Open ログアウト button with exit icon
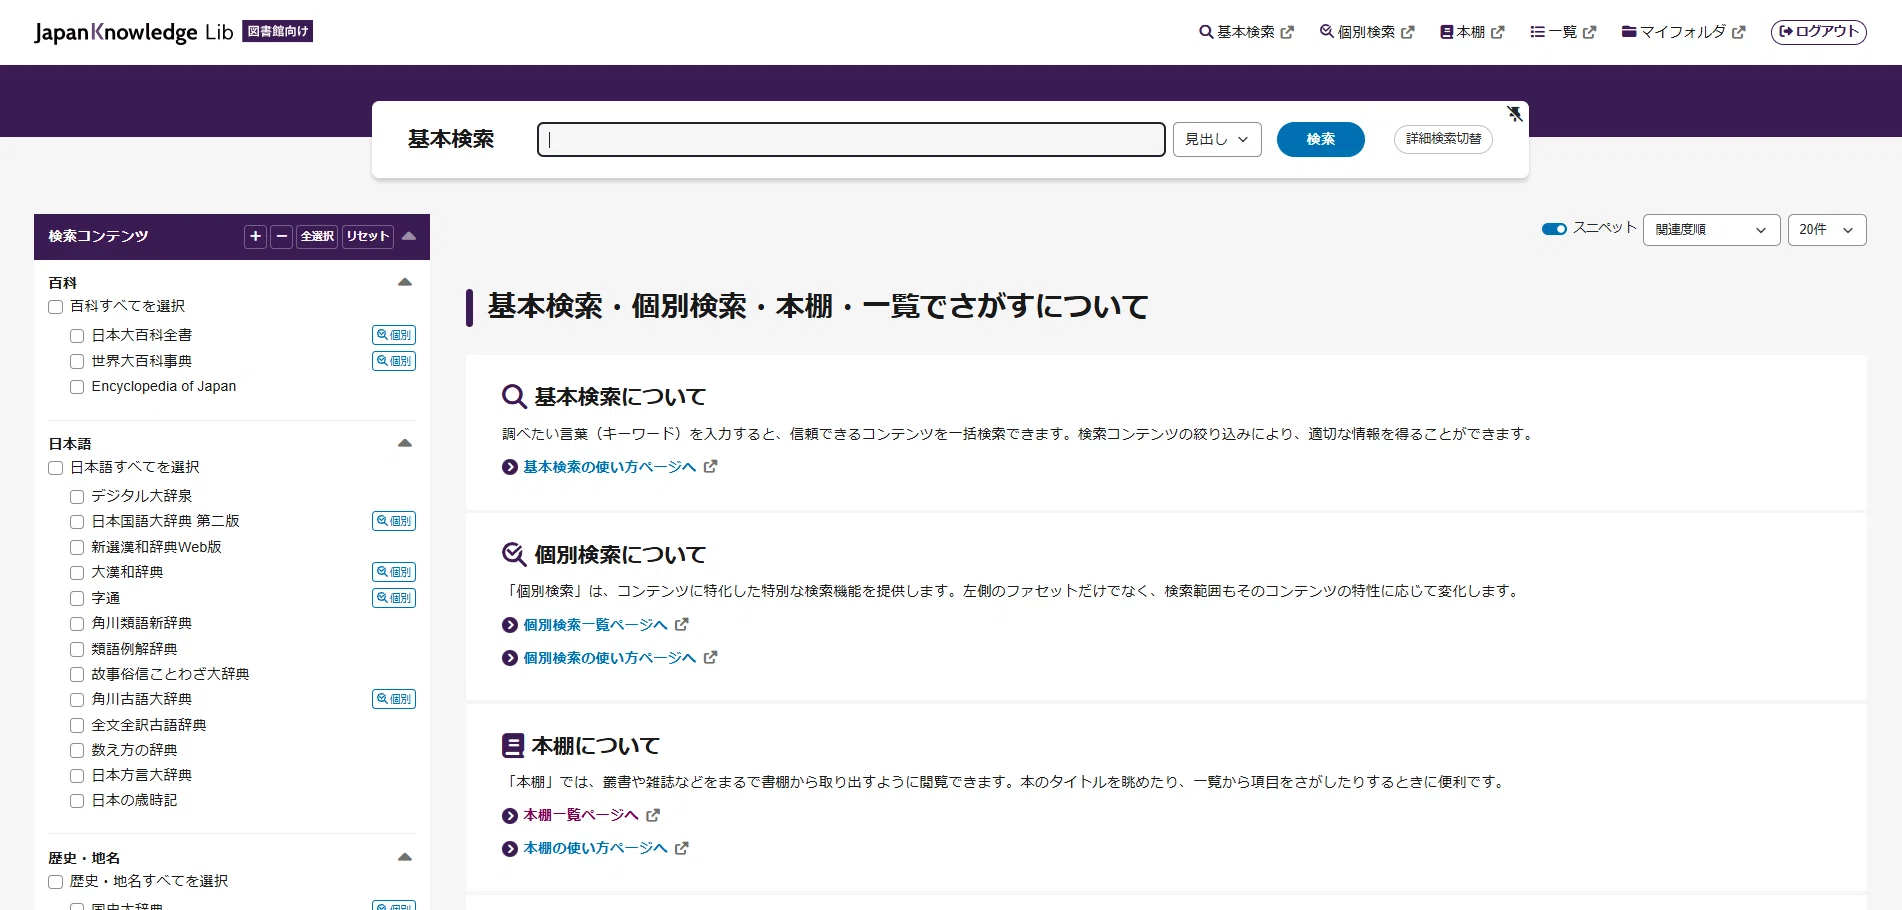 1818,32
